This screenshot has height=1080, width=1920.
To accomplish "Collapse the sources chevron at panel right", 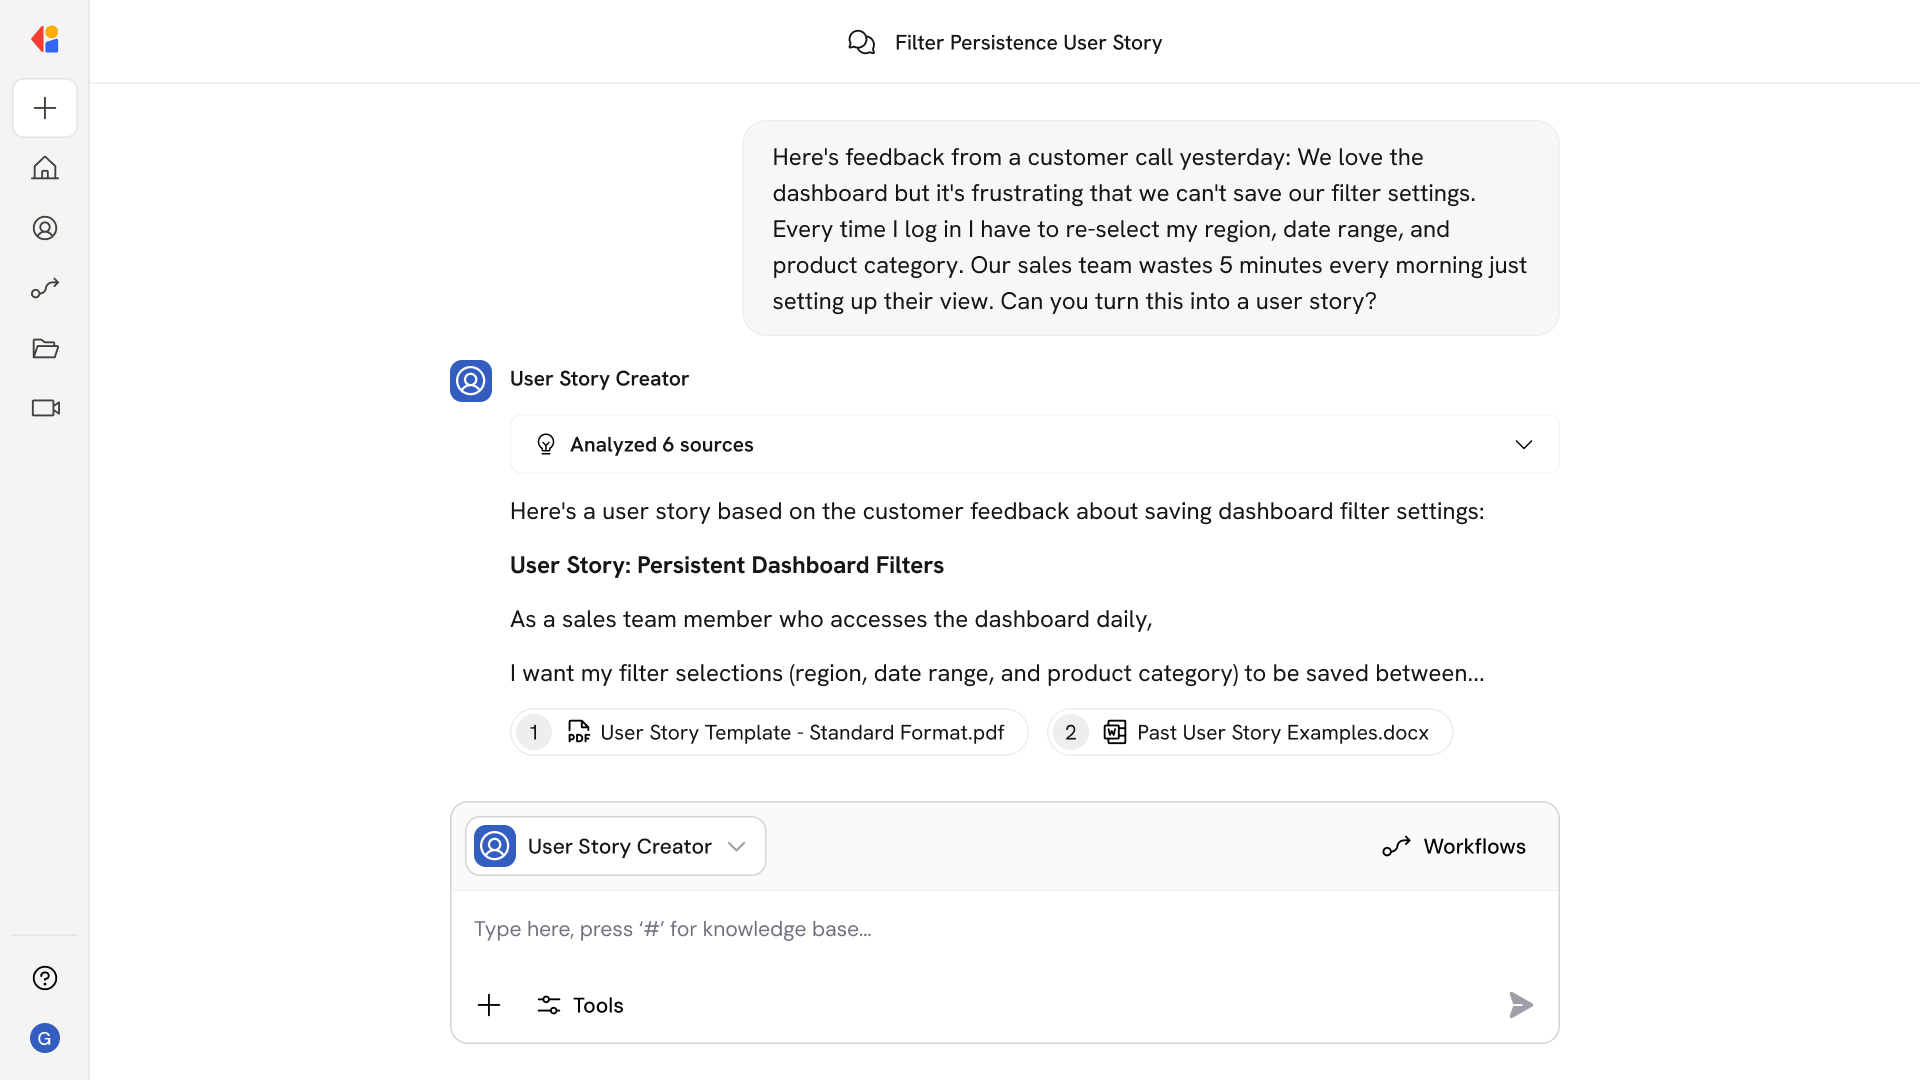I will pos(1524,444).
